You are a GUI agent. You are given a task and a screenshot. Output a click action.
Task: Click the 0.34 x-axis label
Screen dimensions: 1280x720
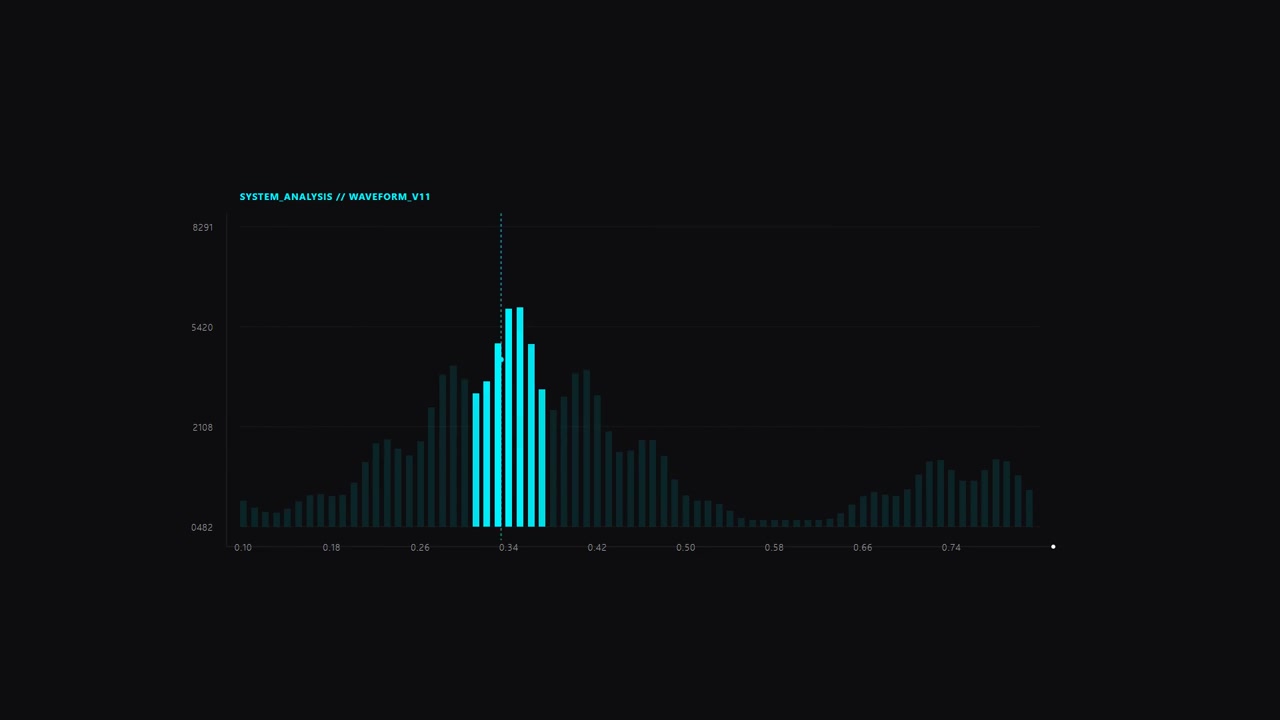(508, 548)
